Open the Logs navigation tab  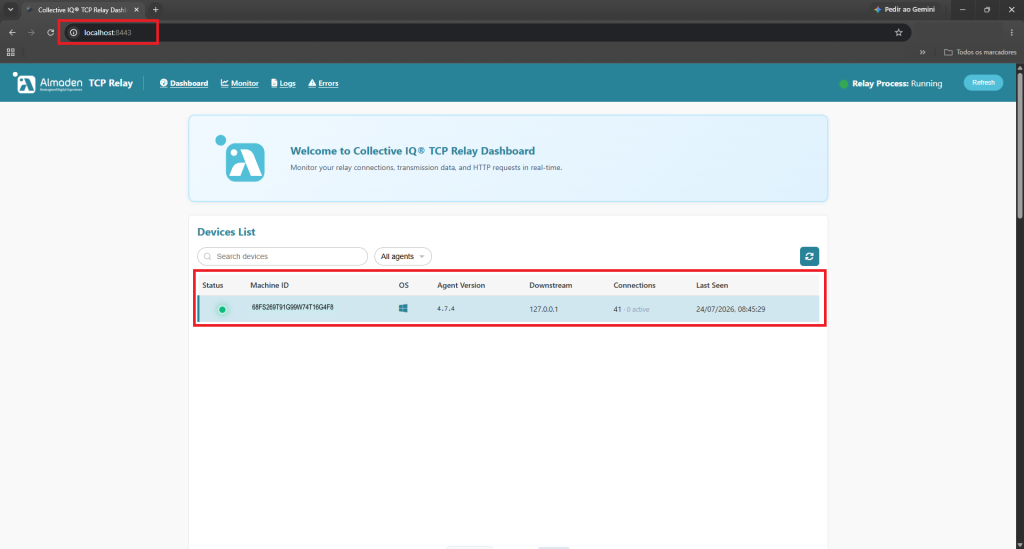coord(283,83)
